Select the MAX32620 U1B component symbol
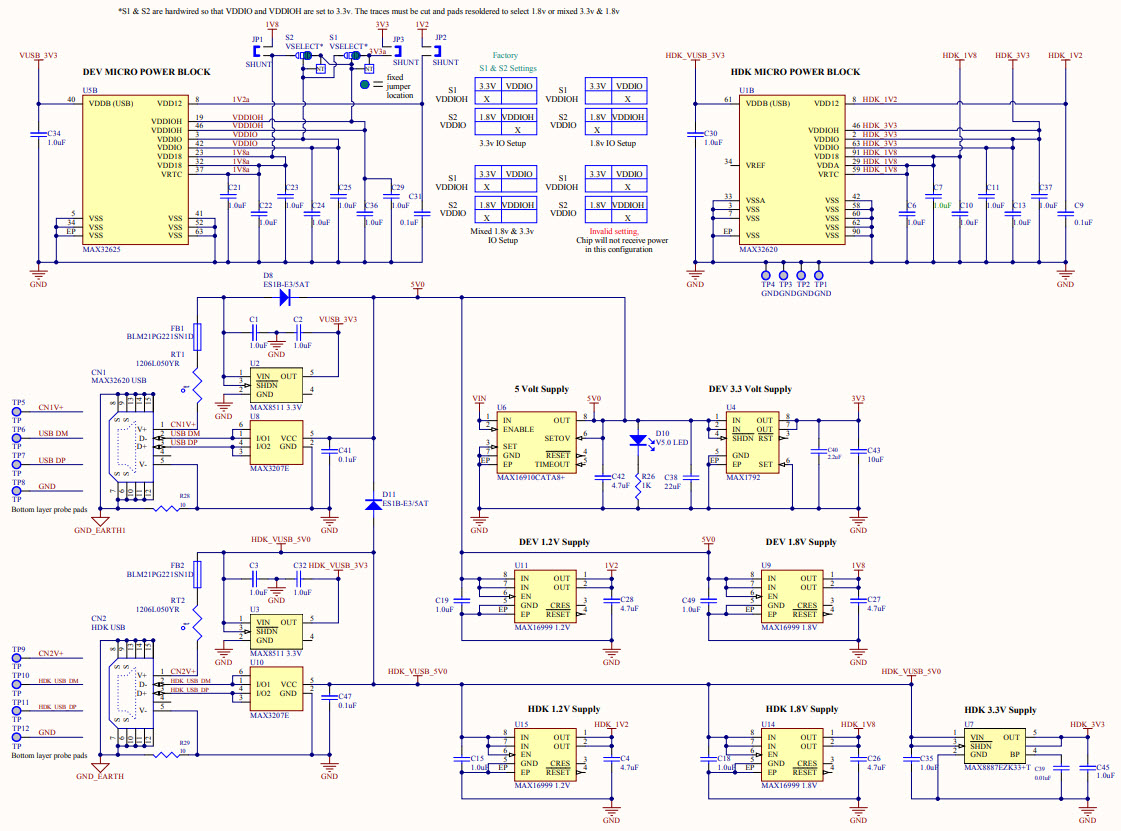The height and width of the screenshot is (831, 1121). pos(790,170)
